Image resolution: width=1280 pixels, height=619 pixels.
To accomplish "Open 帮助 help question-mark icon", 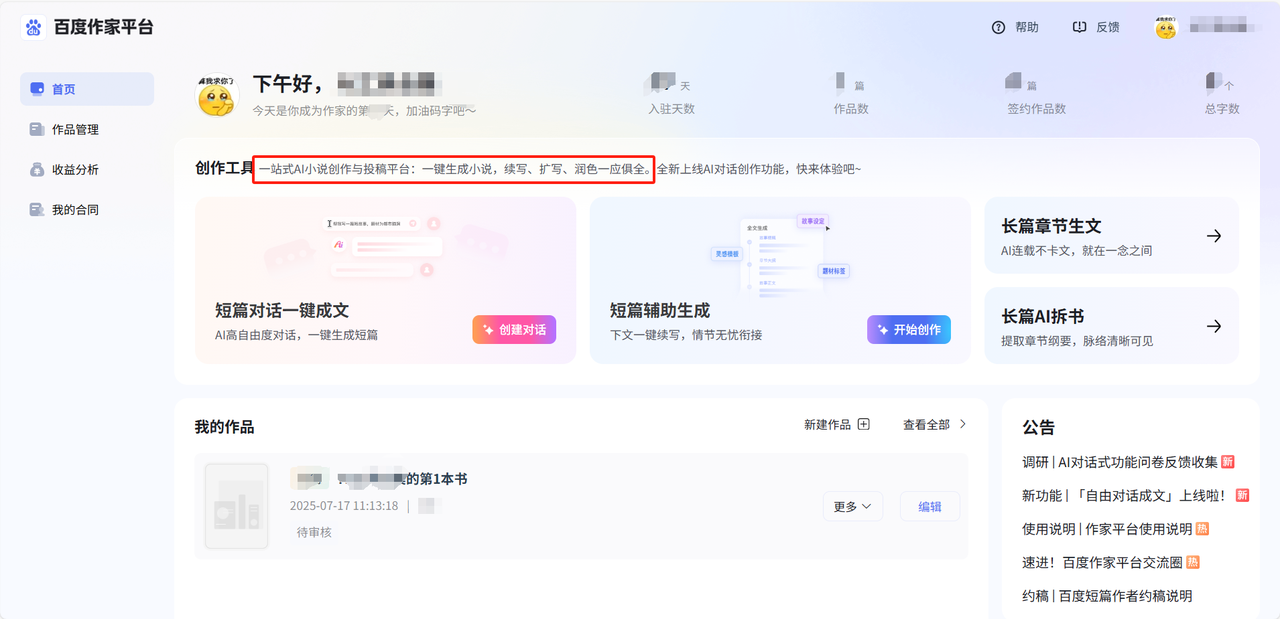I will 998,27.
